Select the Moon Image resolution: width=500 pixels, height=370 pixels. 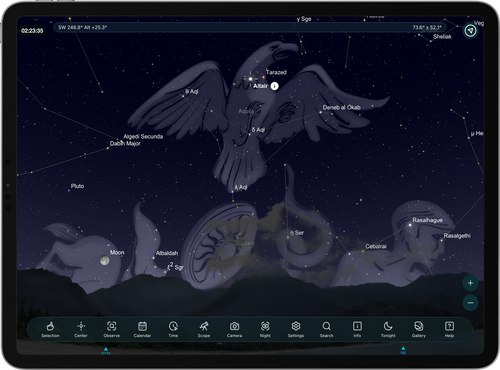pyautogui.click(x=105, y=260)
